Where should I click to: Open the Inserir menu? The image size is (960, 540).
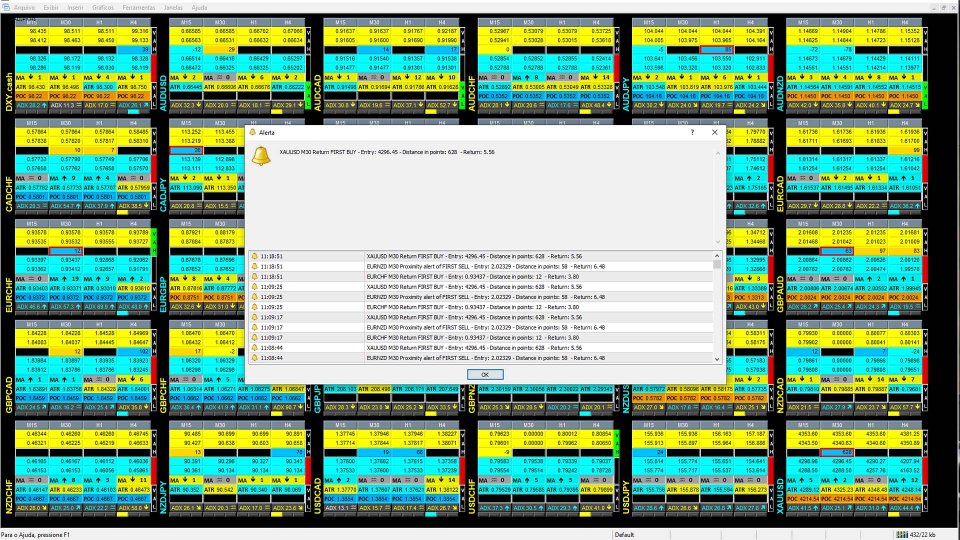click(x=75, y=7)
